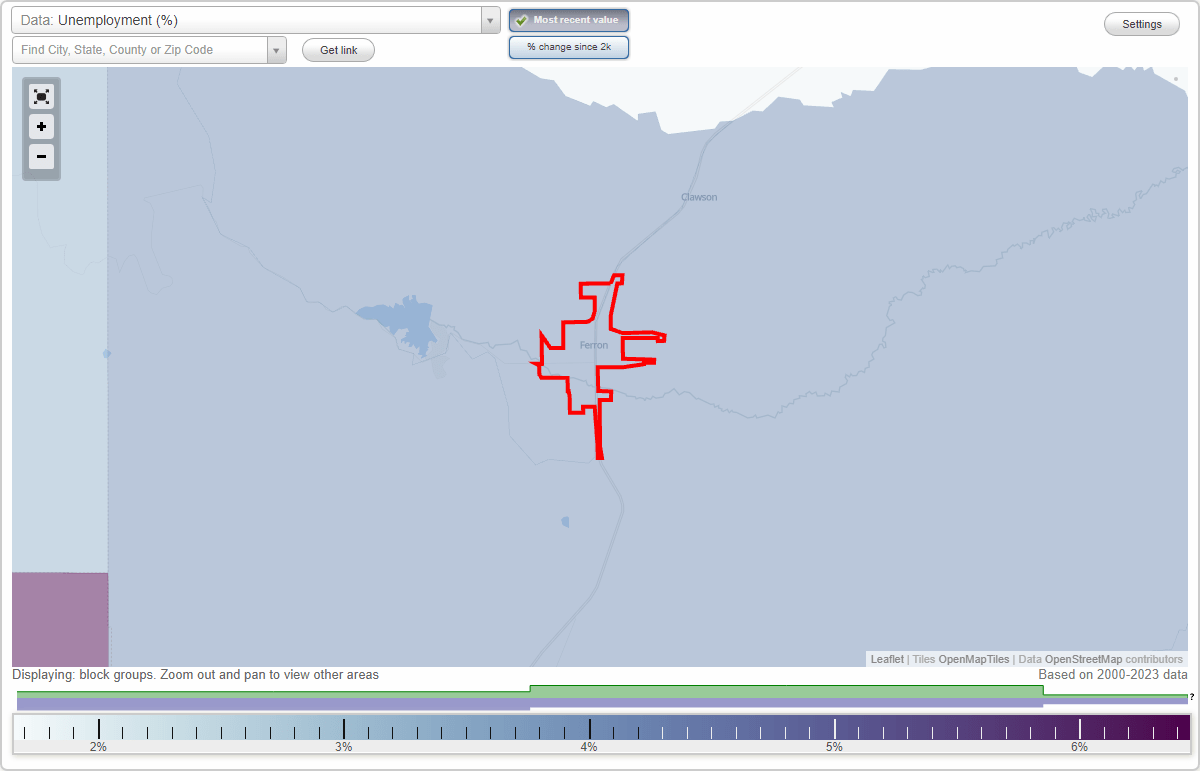The height and width of the screenshot is (771, 1200).
Task: Click the 5% mark on legend scale
Action: 834,747
